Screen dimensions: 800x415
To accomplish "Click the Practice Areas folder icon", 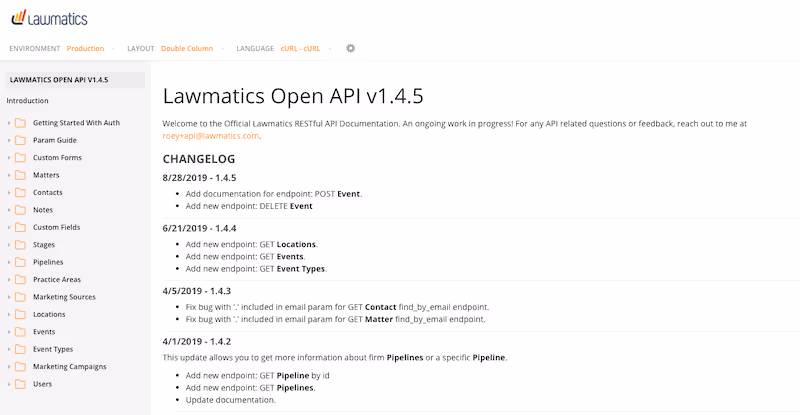I will coord(20,280).
